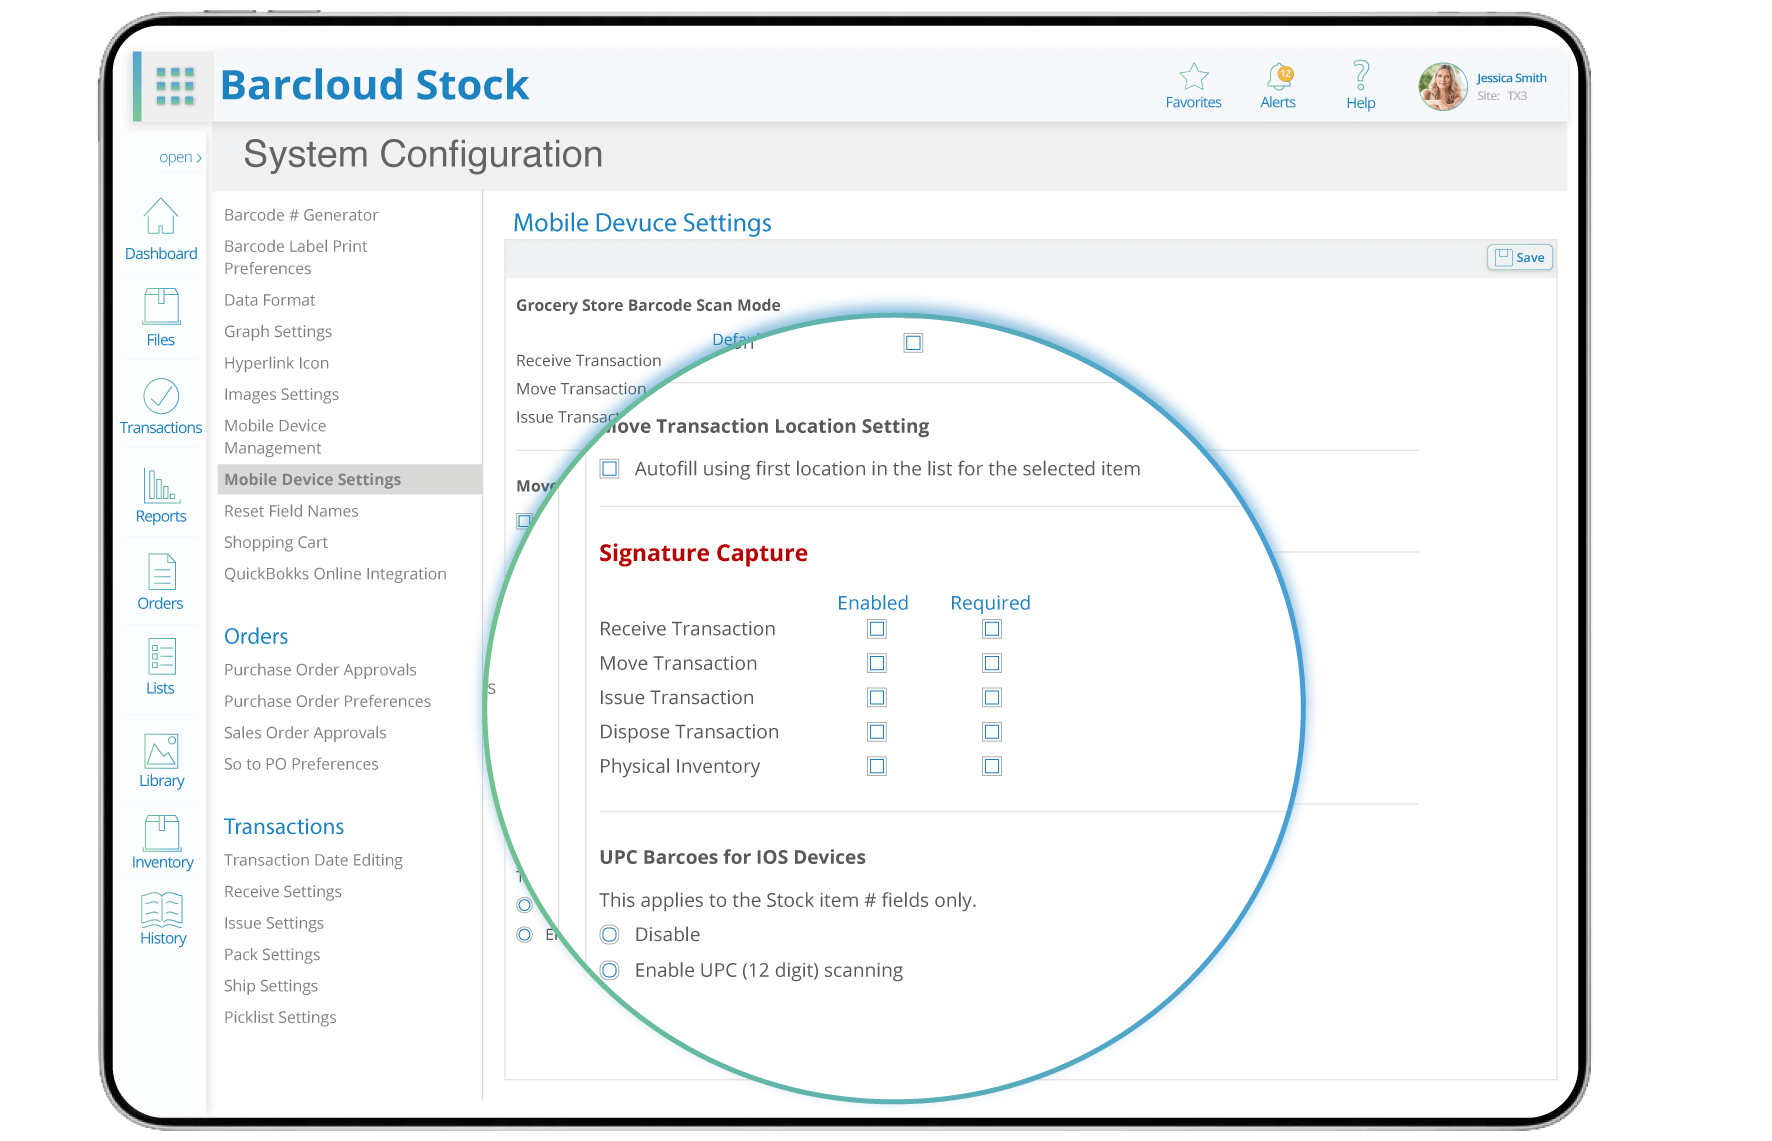Open Mobile Device Management

point(275,437)
